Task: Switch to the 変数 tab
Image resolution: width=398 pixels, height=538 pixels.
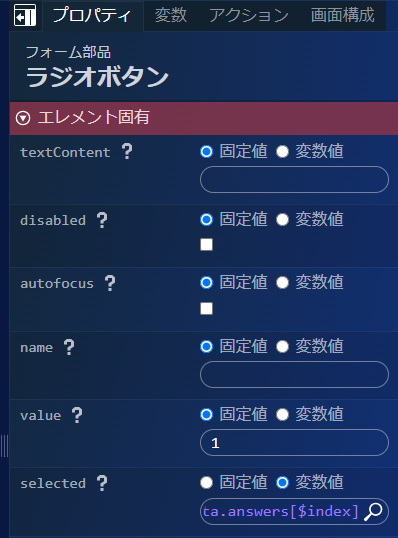Action: click(x=171, y=15)
